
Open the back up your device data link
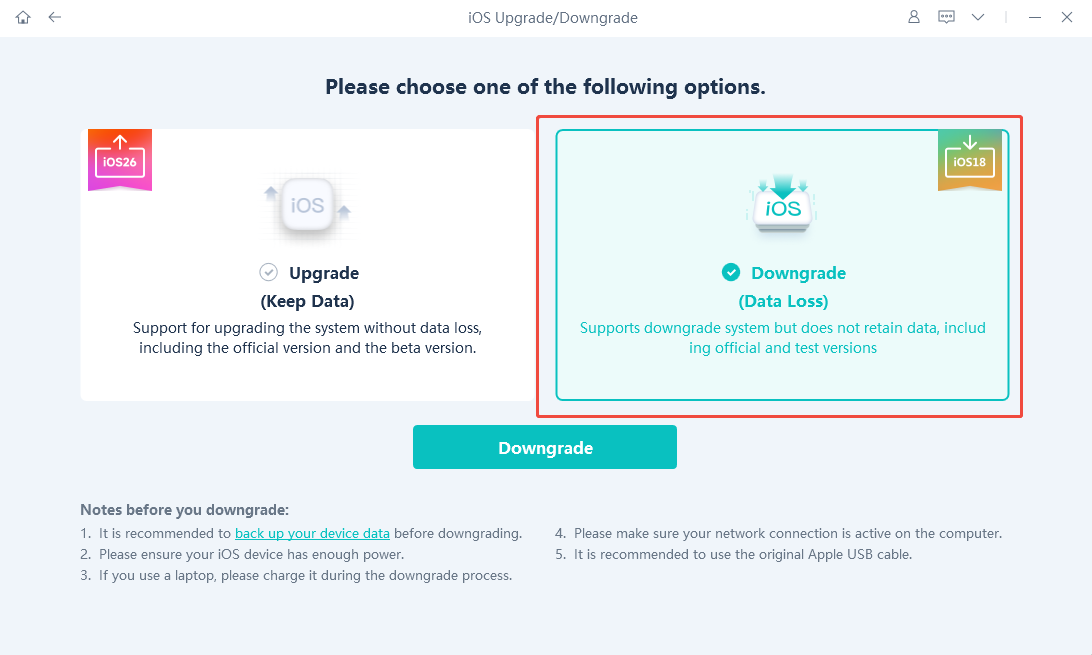click(x=312, y=533)
